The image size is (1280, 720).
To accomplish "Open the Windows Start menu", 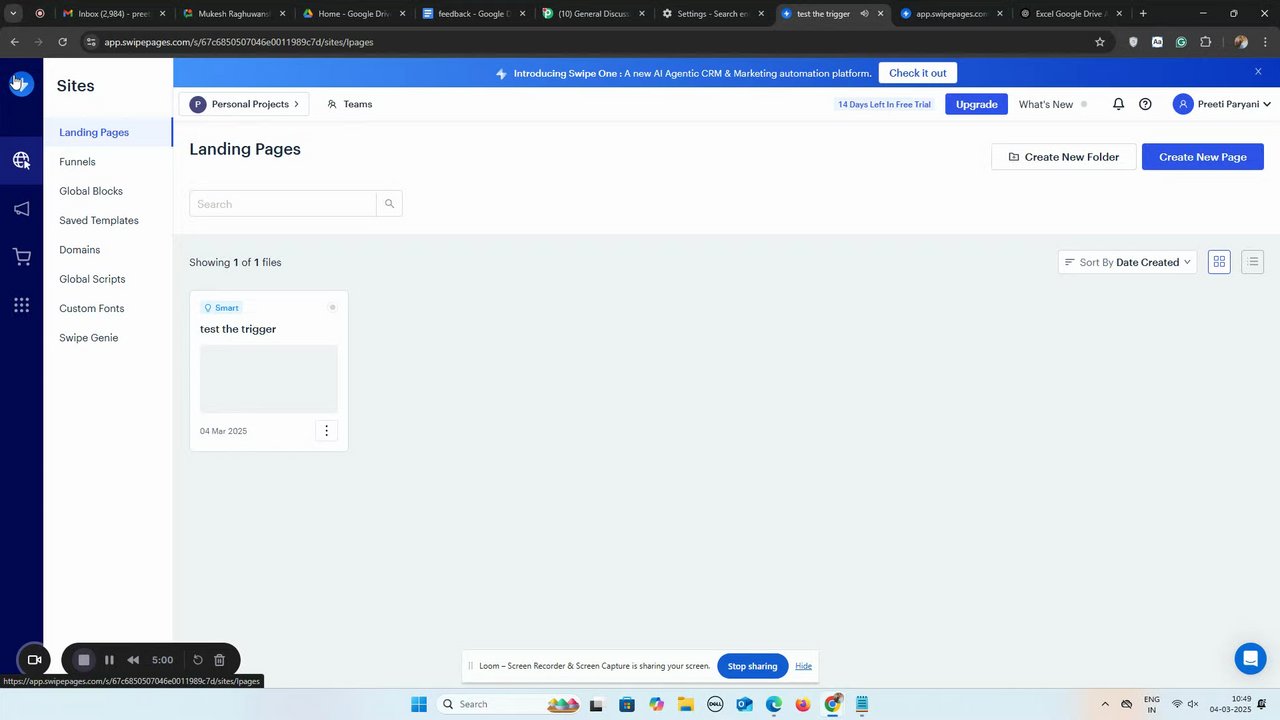I will (x=419, y=704).
